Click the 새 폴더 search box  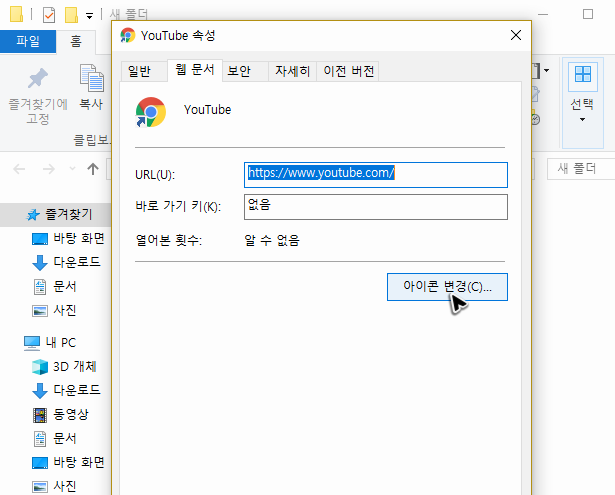click(580, 169)
